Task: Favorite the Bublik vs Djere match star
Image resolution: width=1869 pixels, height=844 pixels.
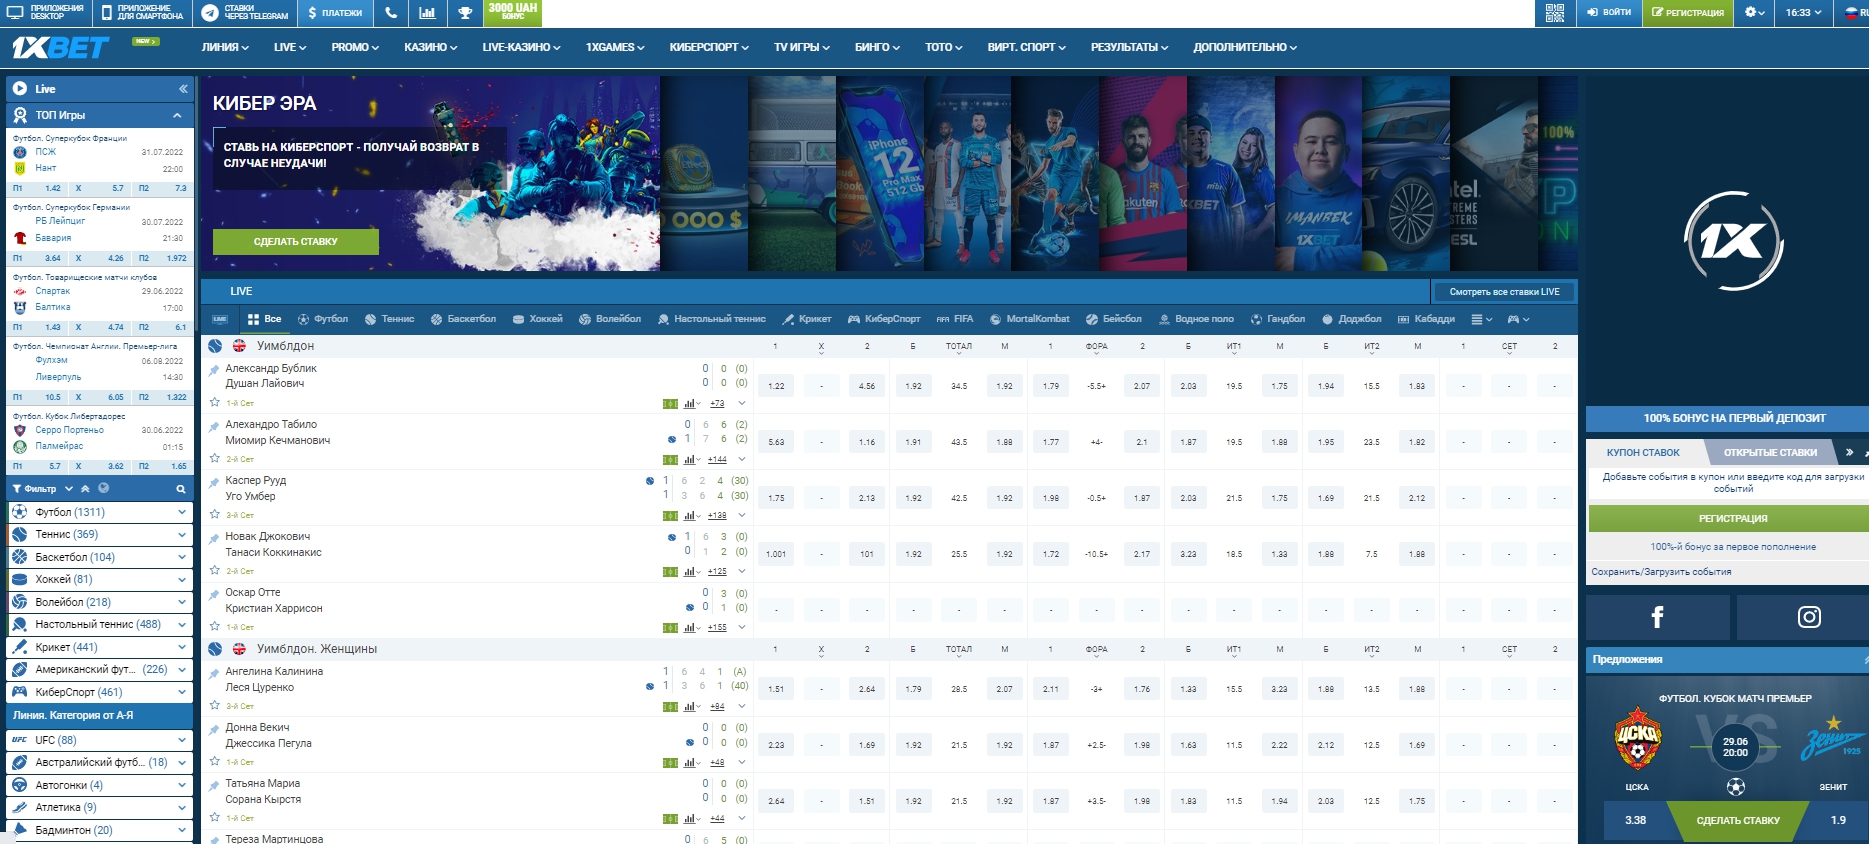Action: [214, 403]
